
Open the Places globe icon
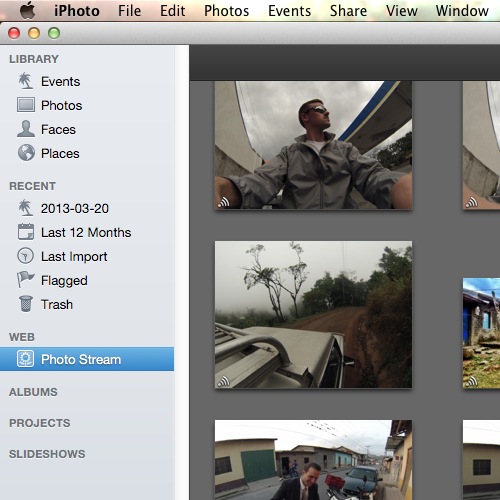pos(26,153)
